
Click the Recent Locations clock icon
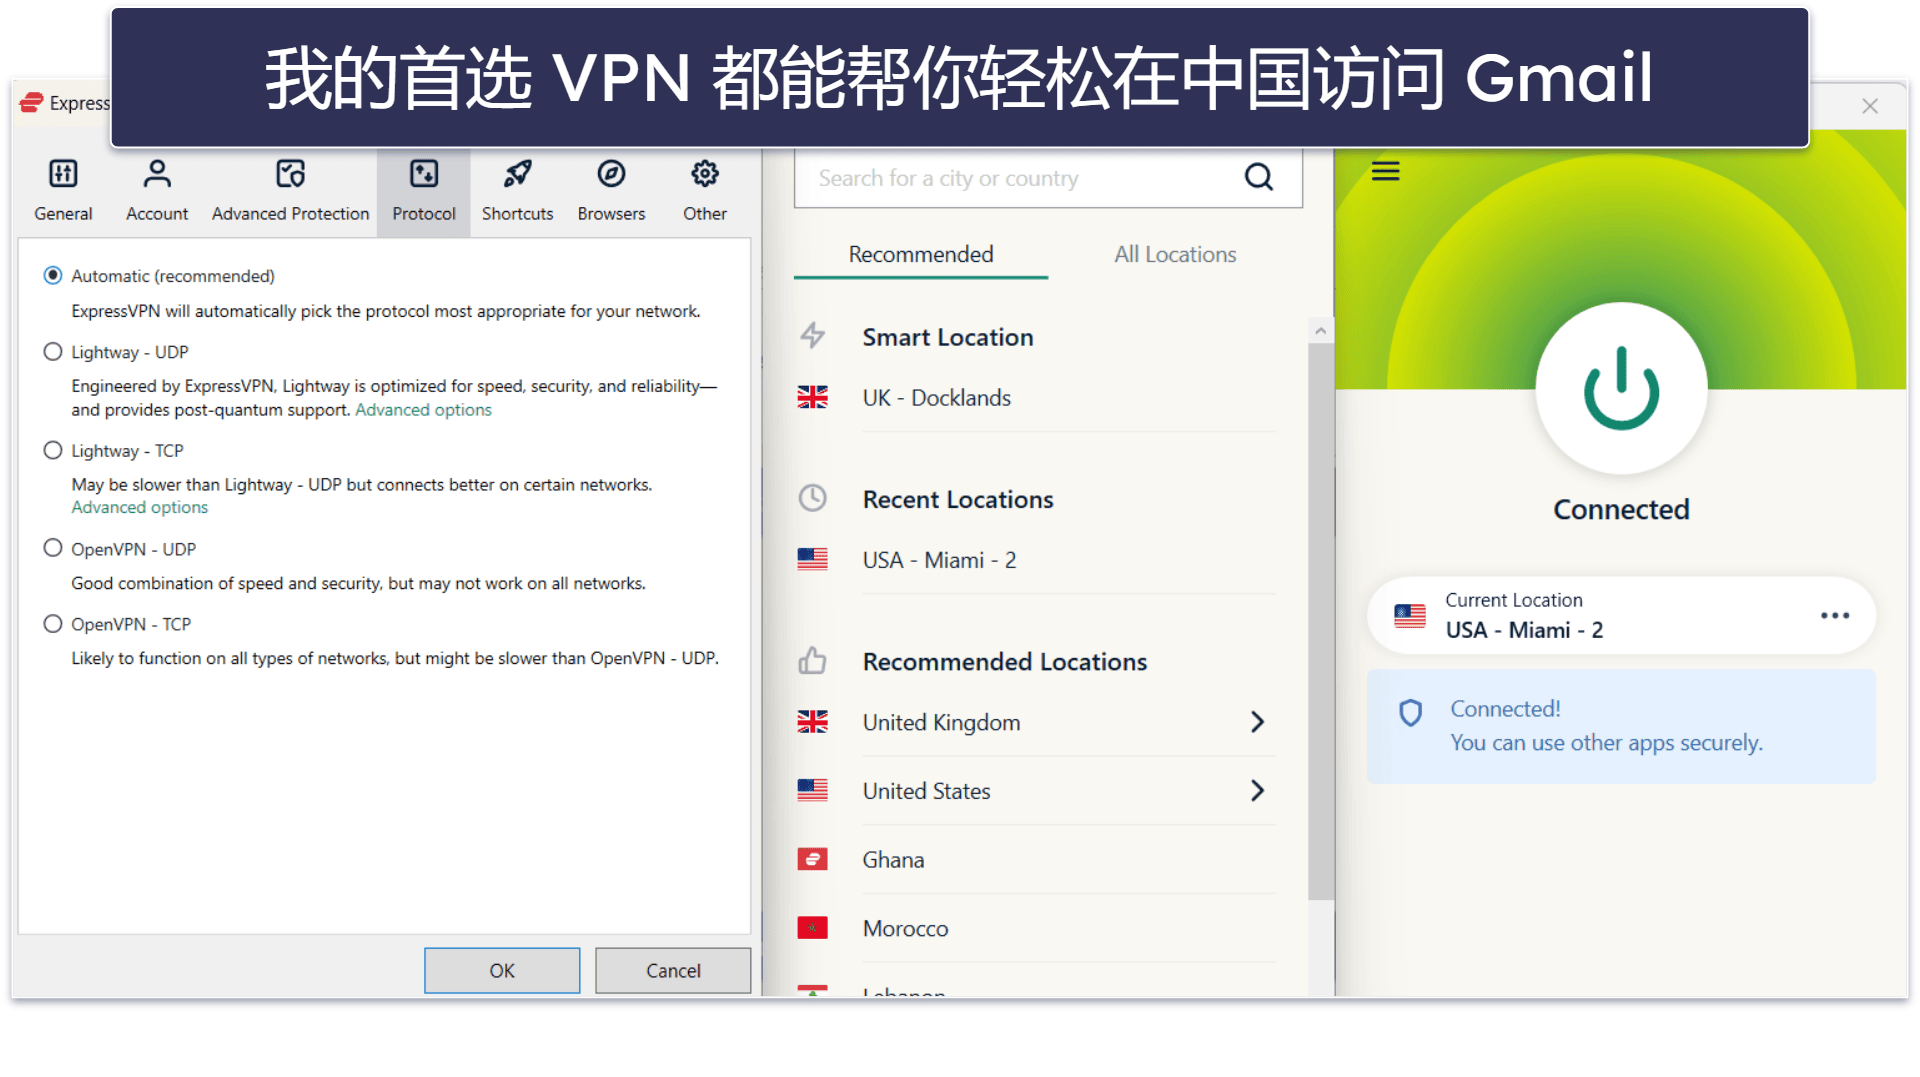click(812, 498)
